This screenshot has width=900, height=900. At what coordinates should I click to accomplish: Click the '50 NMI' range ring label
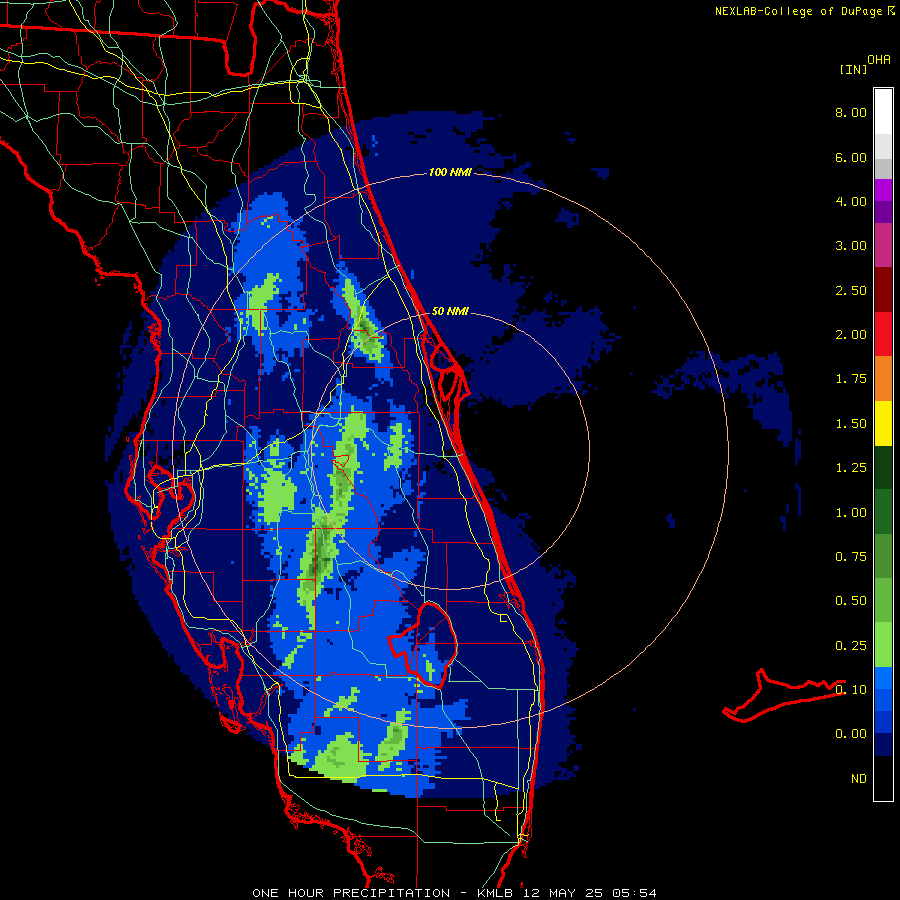pyautogui.click(x=450, y=311)
